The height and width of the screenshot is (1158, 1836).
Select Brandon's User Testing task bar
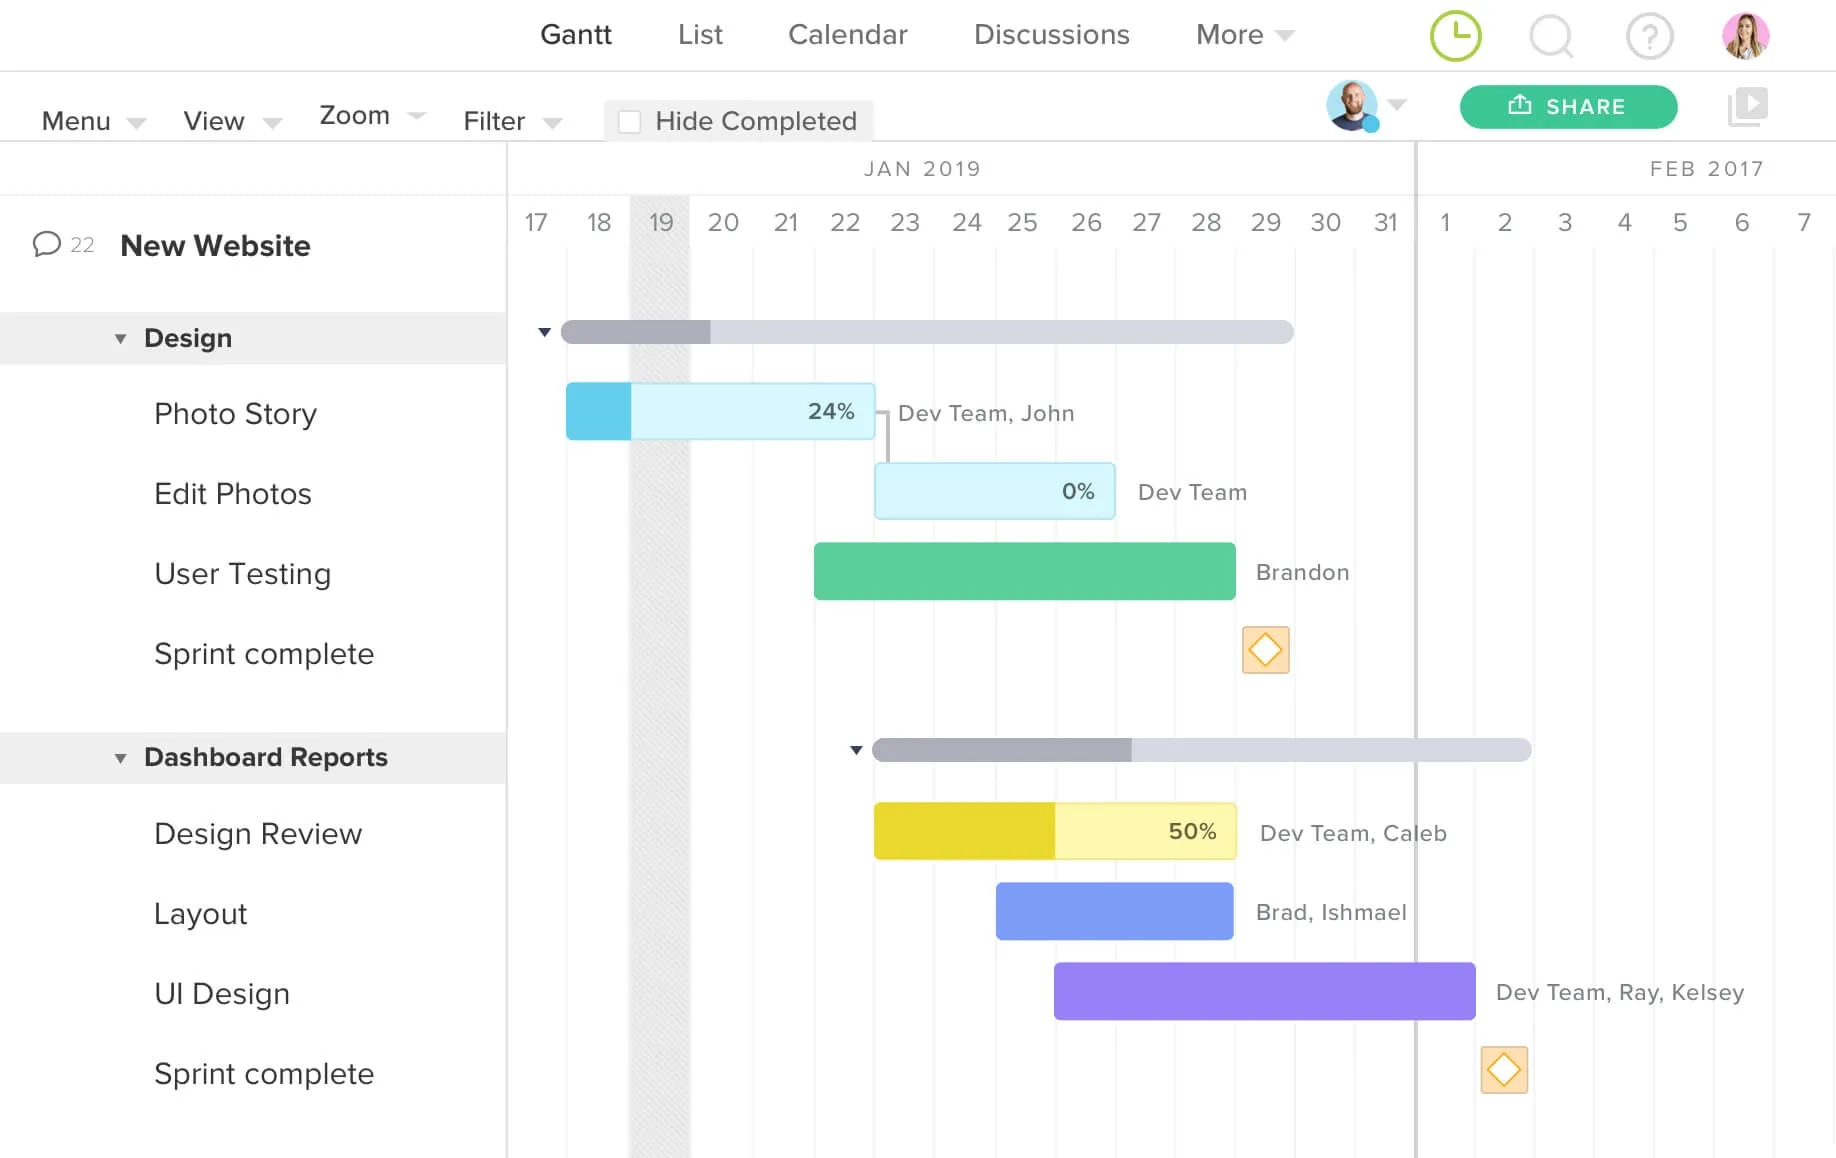tap(1024, 571)
